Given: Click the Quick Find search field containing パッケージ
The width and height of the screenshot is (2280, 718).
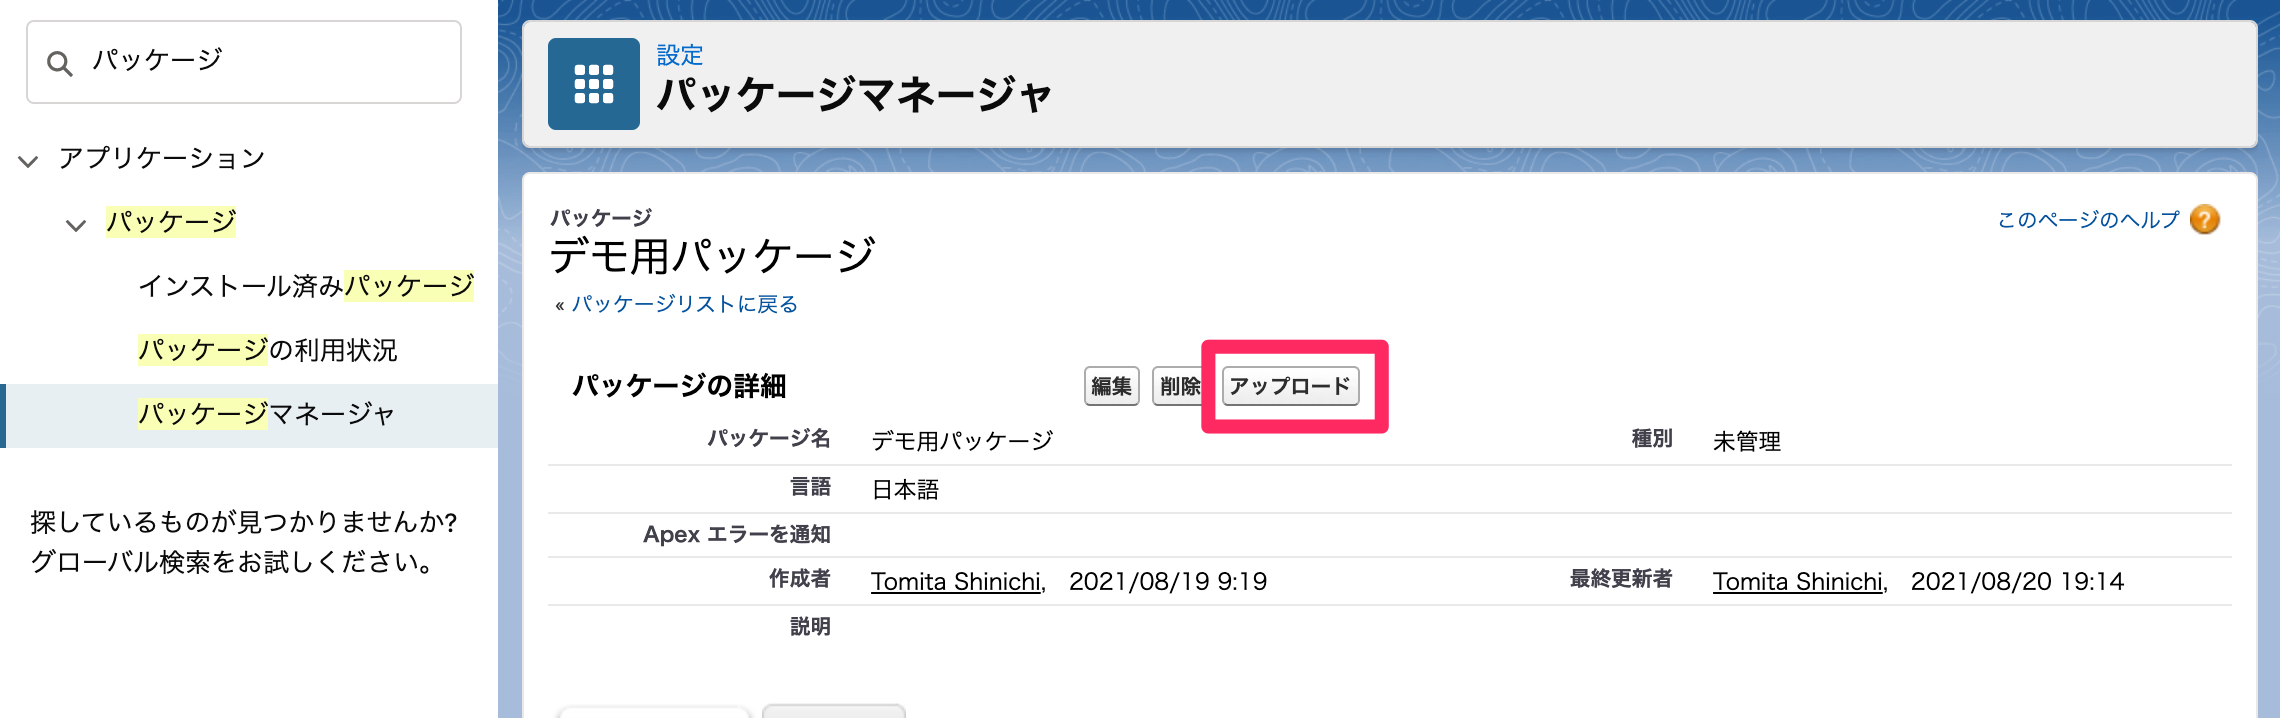Looking at the screenshot, I should coord(244,62).
